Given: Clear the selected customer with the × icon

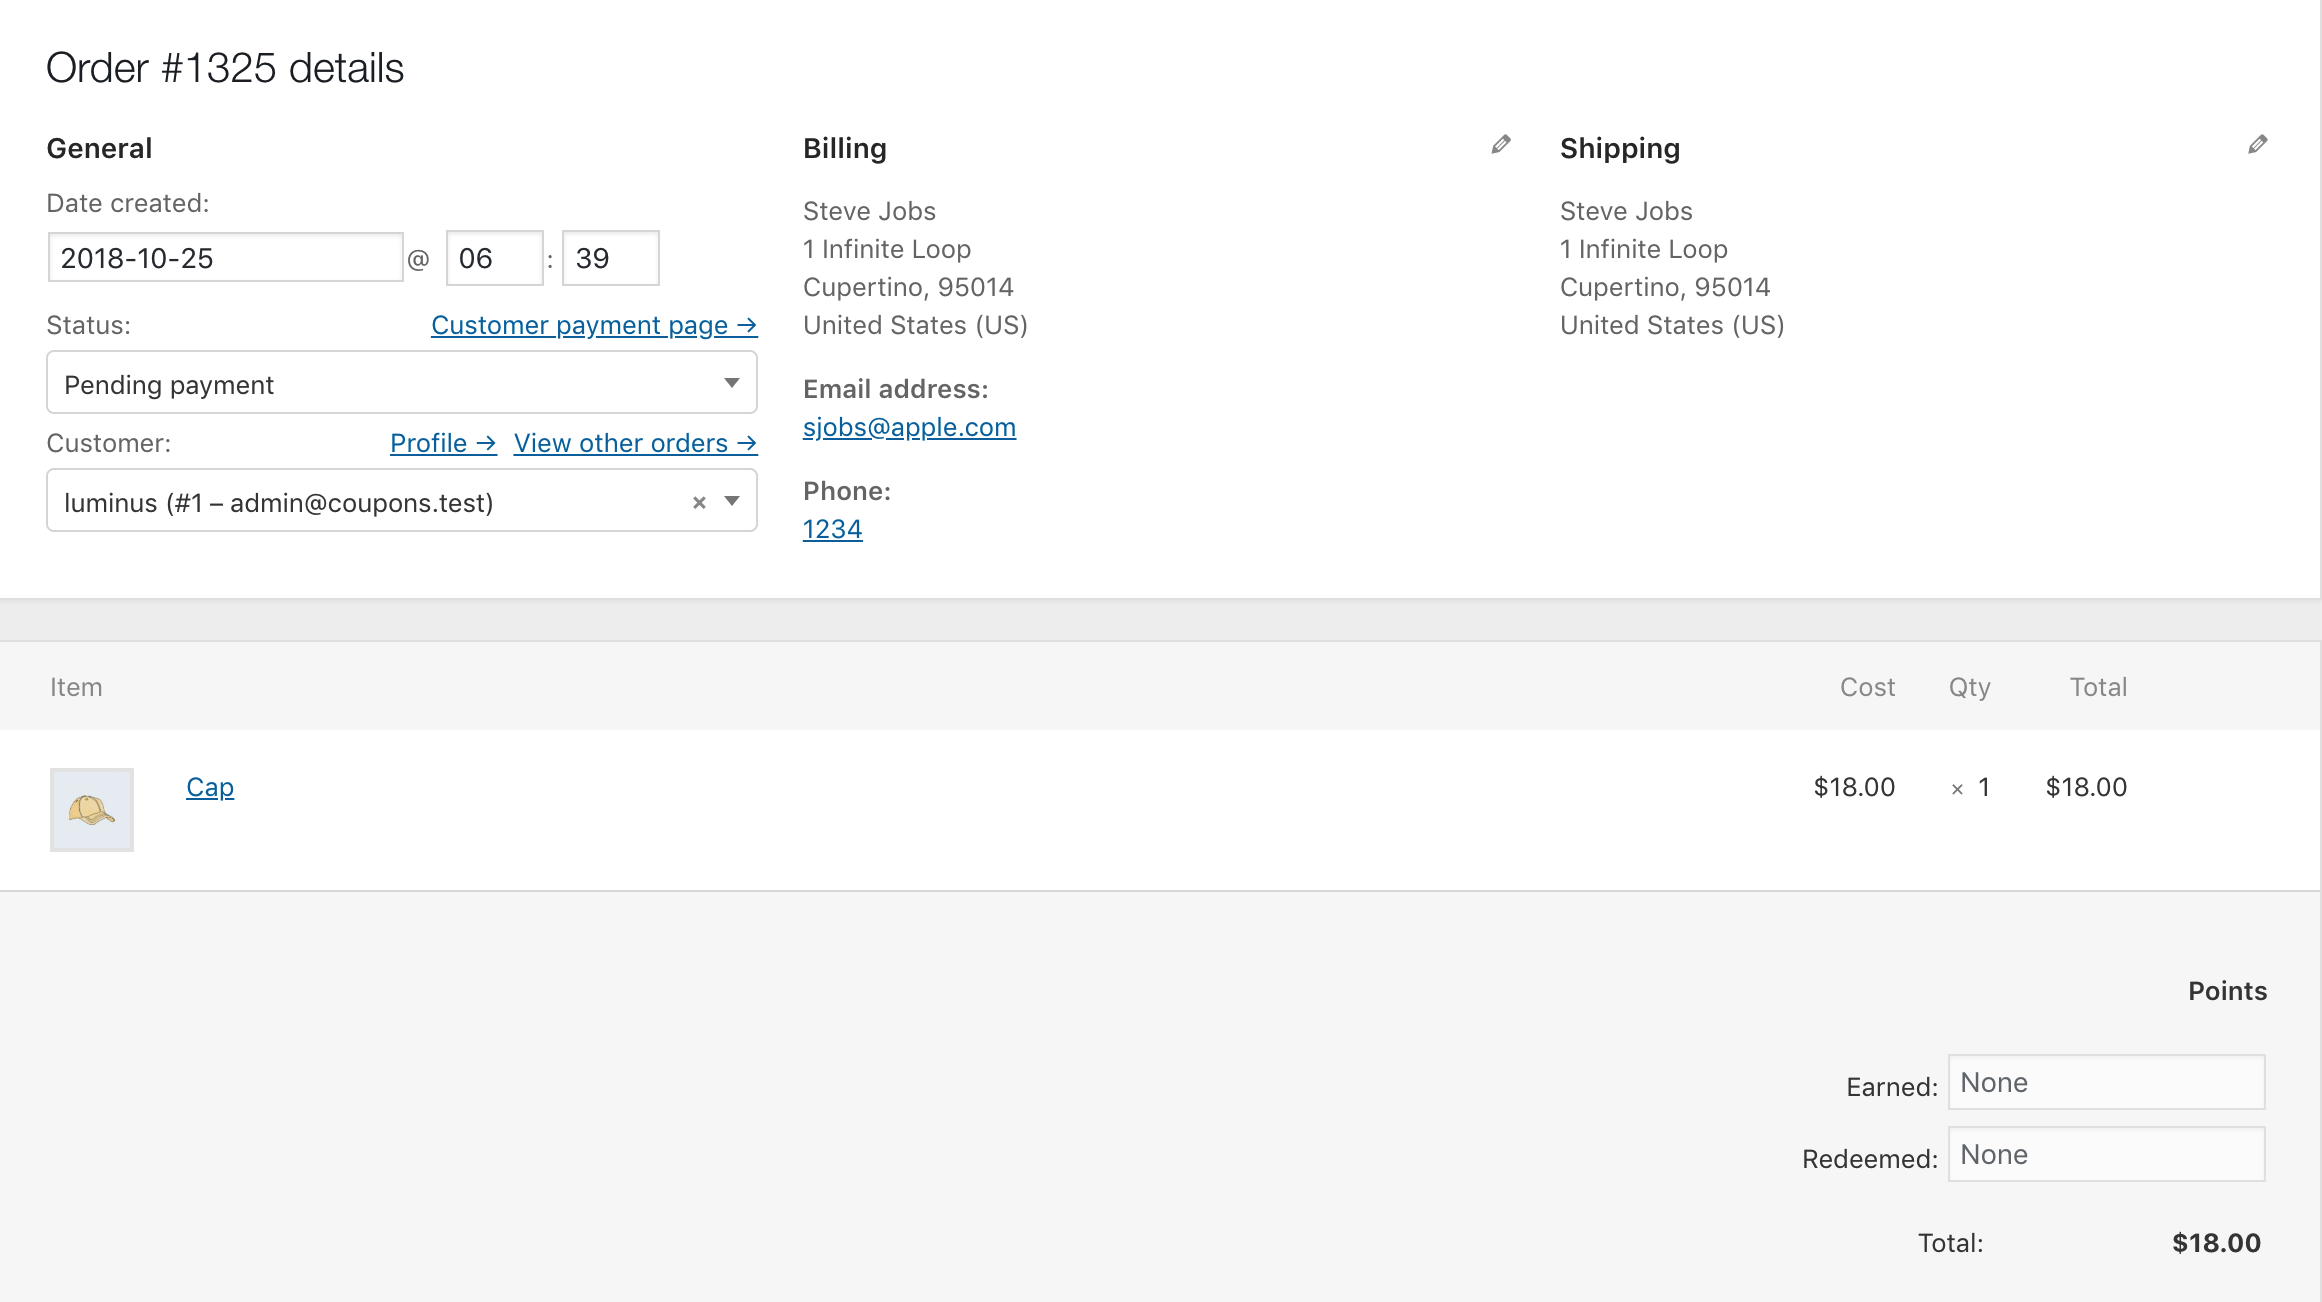Looking at the screenshot, I should pos(698,502).
